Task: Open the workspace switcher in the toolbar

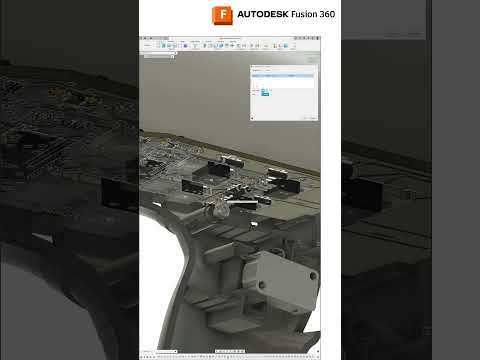Action: pyautogui.click(x=147, y=46)
